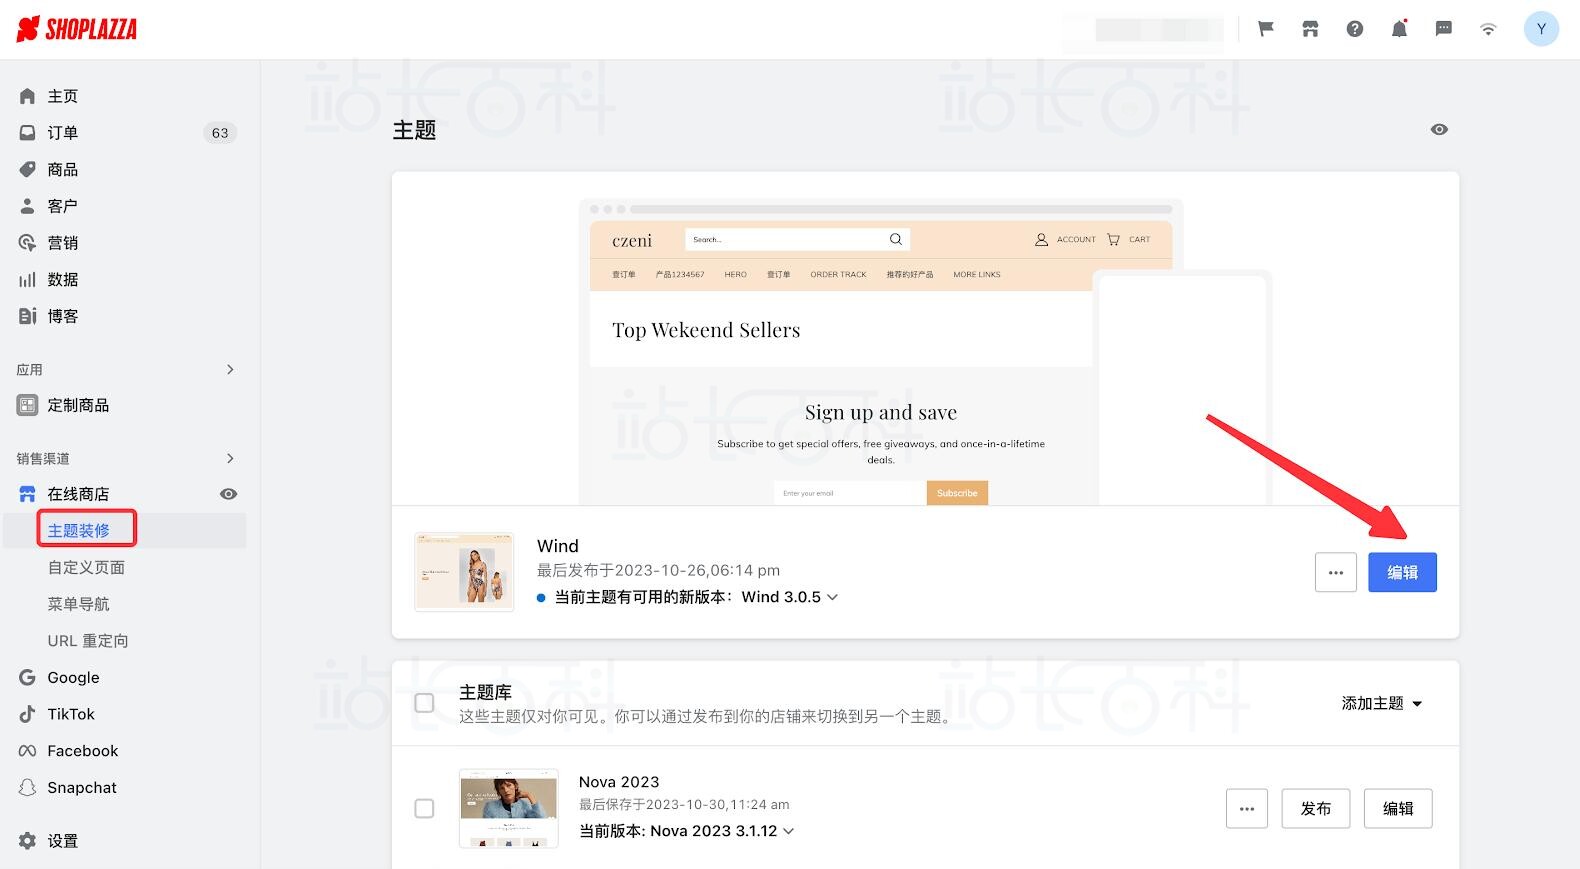Check the 主题库 select-all checkbox
The height and width of the screenshot is (869, 1580).
(x=424, y=703)
